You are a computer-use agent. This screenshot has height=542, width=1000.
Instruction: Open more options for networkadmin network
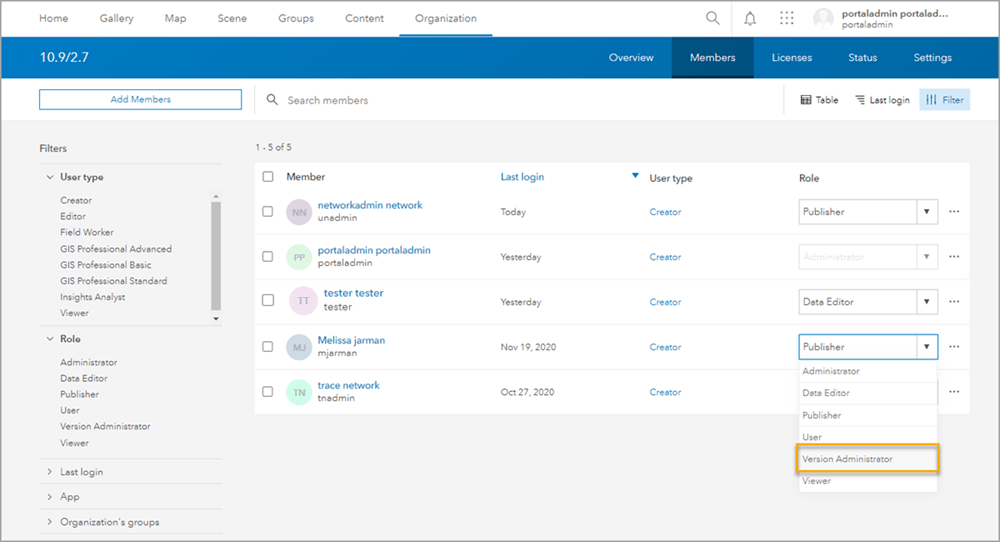(954, 212)
